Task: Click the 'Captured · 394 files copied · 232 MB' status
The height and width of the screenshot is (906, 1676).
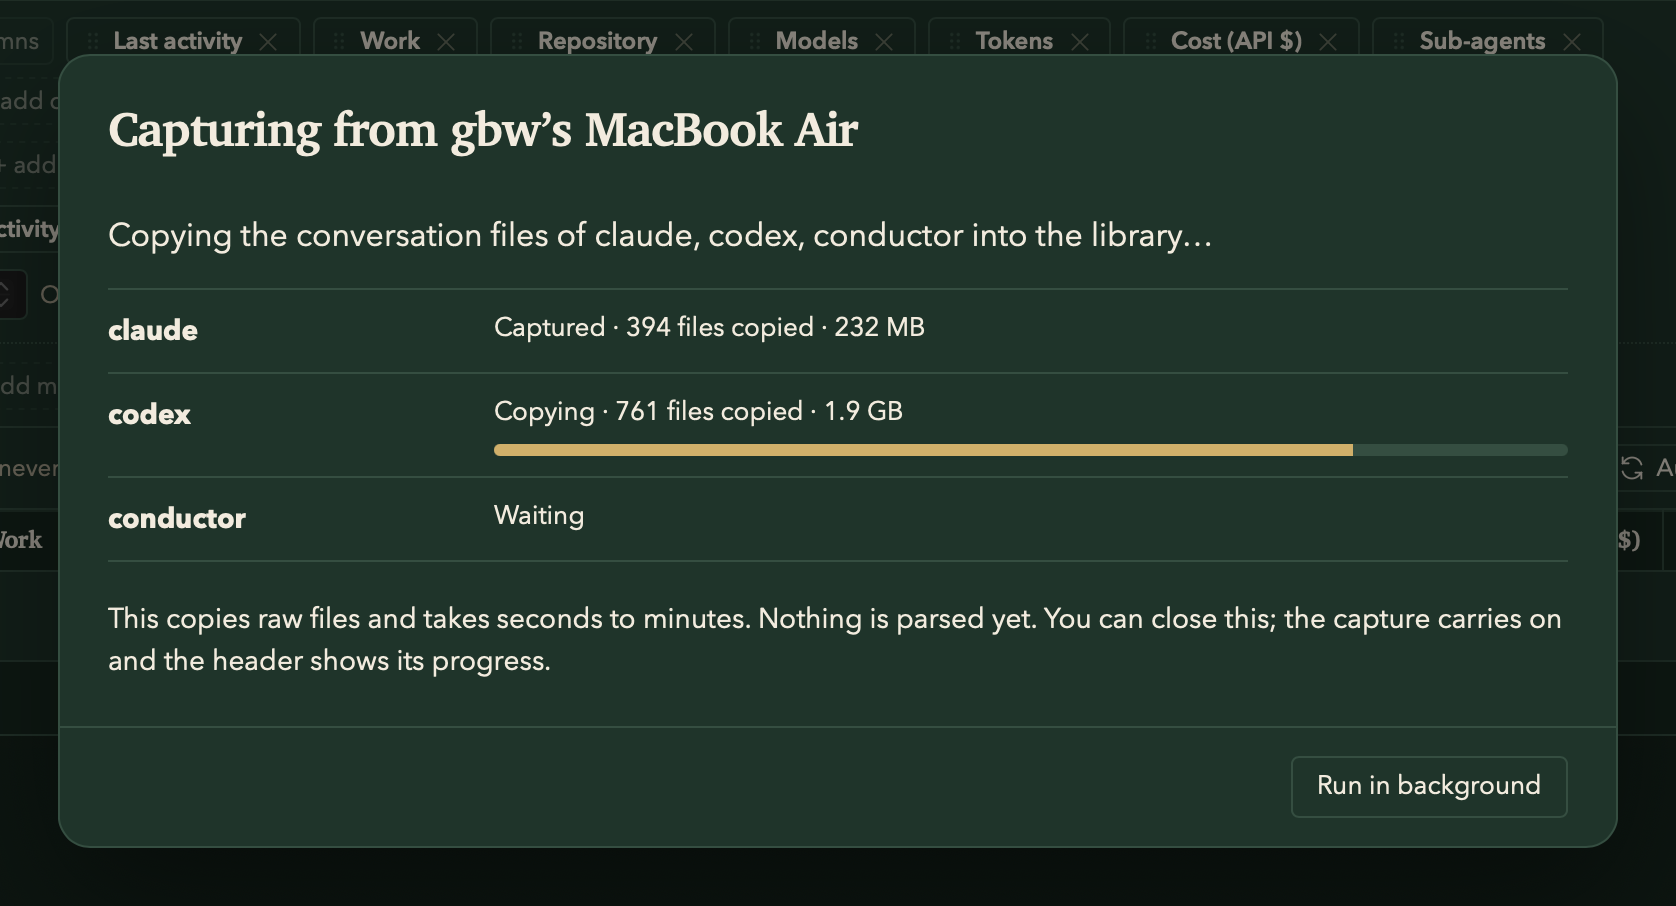Action: click(x=709, y=327)
